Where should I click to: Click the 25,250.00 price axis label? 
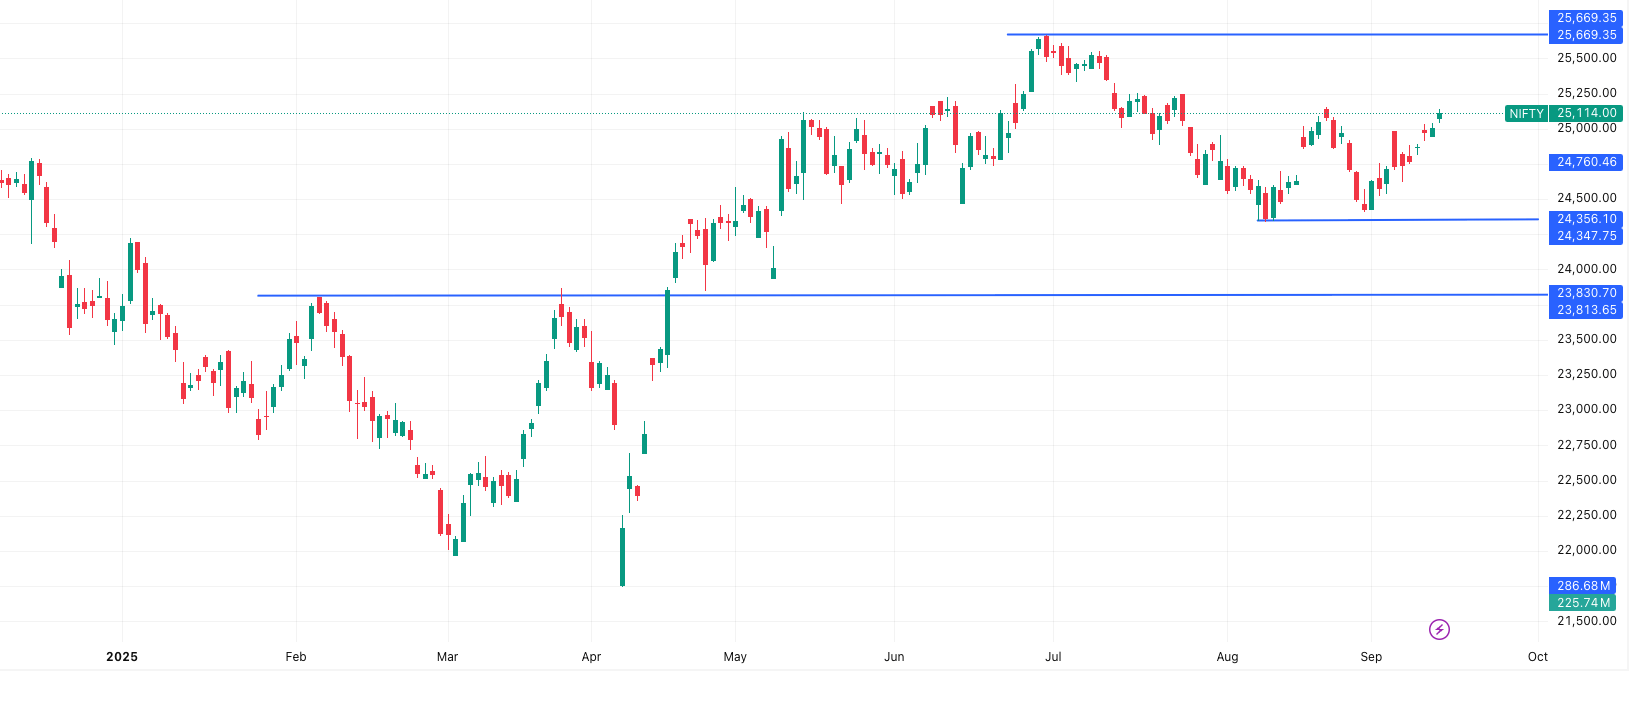click(1586, 93)
